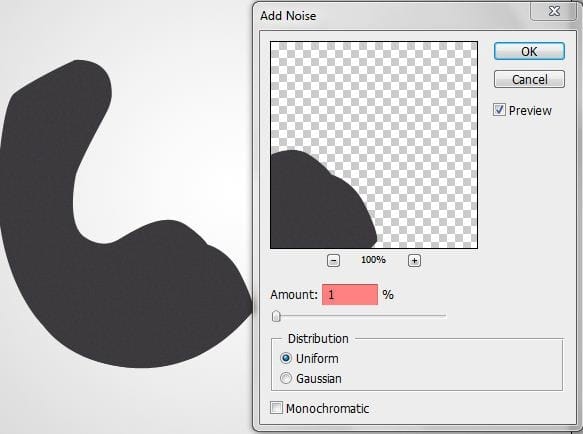Click the Add Noise dialog title bar
Screen dimensions: 583x434
(x=390, y=16)
